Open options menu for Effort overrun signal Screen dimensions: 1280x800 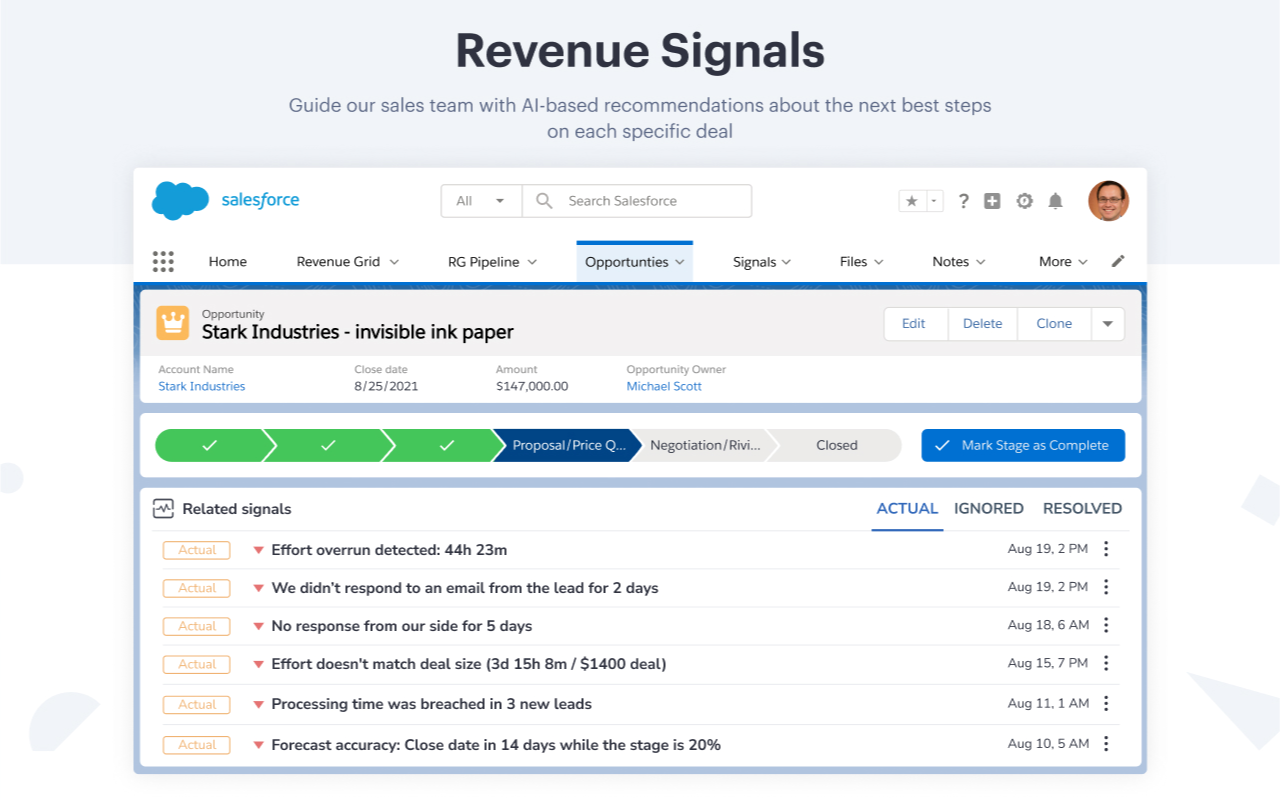point(1106,549)
